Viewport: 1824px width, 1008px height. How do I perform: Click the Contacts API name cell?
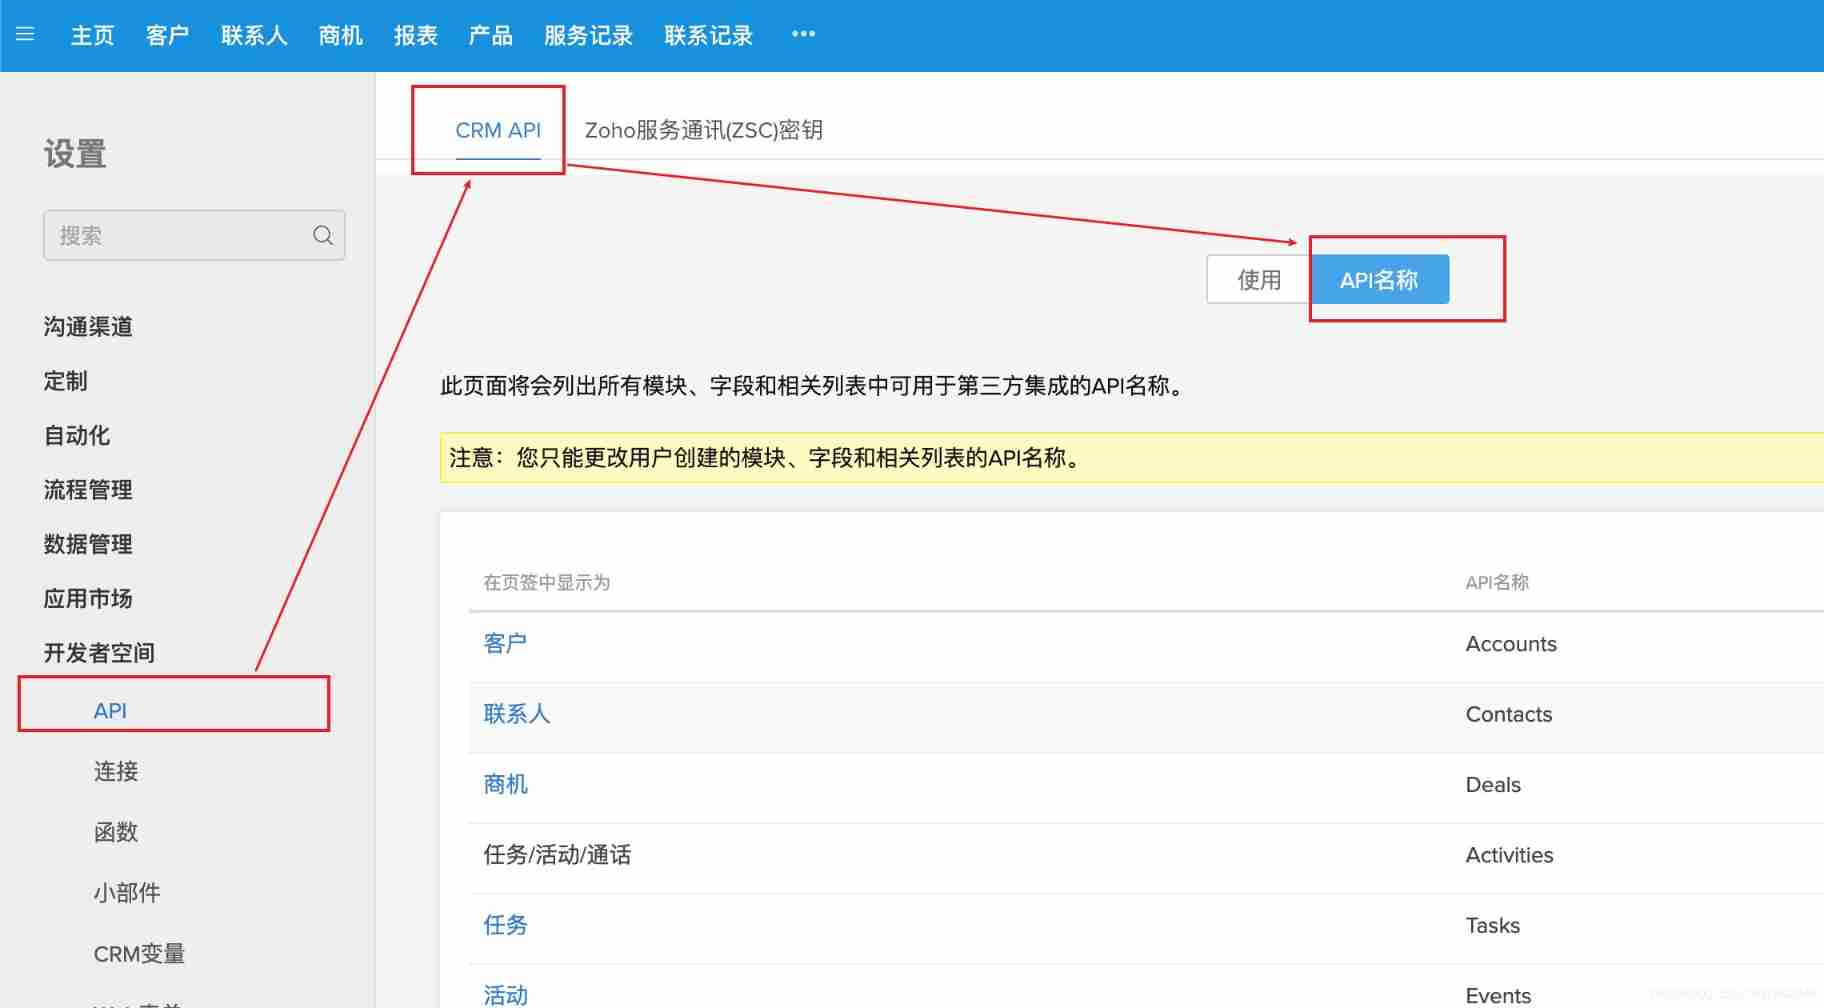1509,714
